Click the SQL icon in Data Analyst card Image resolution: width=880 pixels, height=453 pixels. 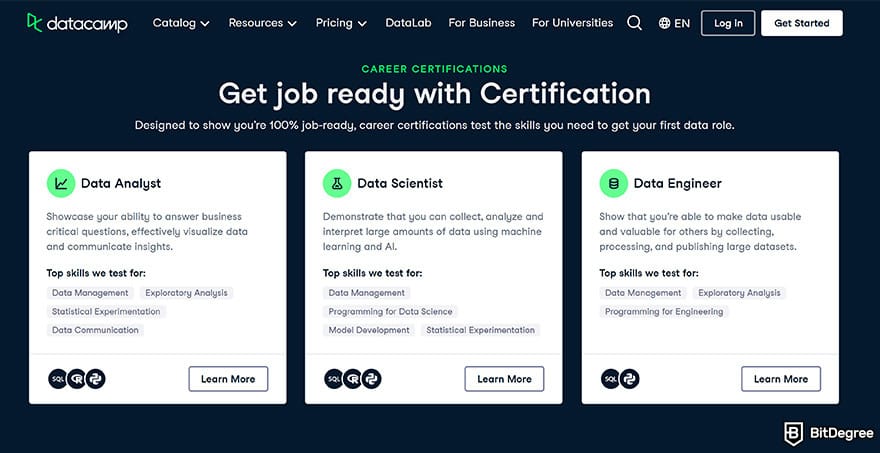coord(57,379)
